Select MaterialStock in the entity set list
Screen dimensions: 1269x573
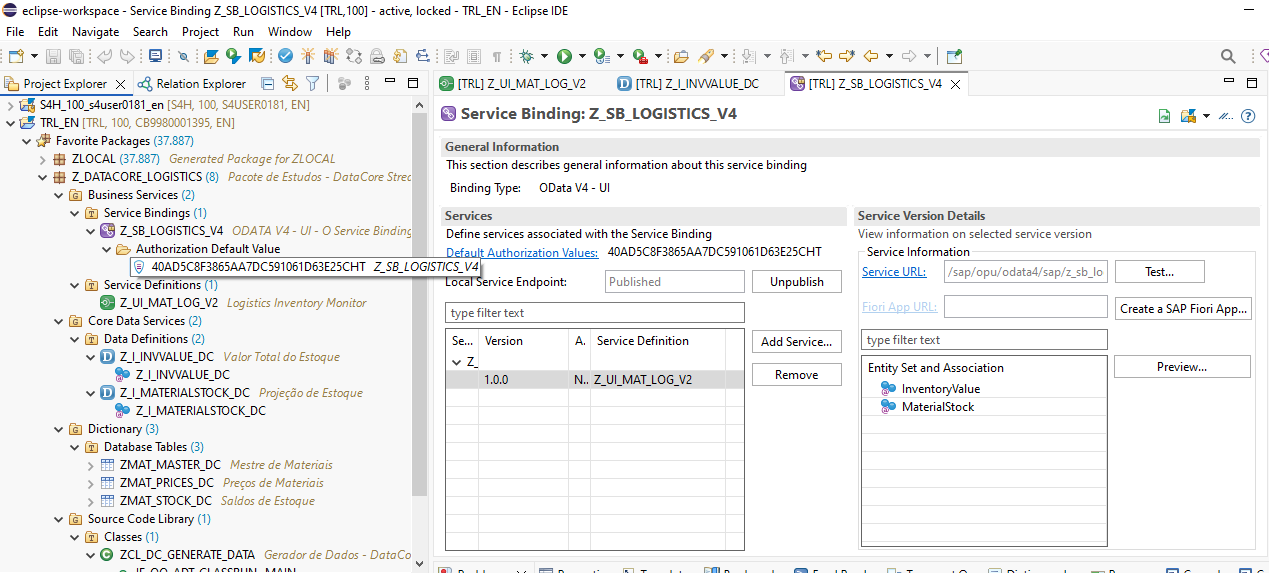coord(937,407)
